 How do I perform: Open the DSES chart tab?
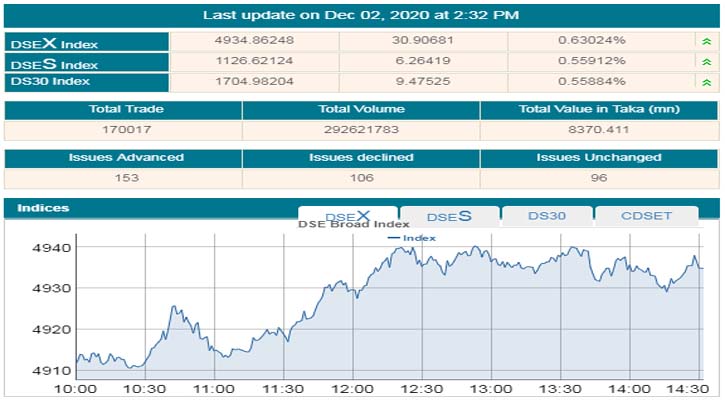449,216
